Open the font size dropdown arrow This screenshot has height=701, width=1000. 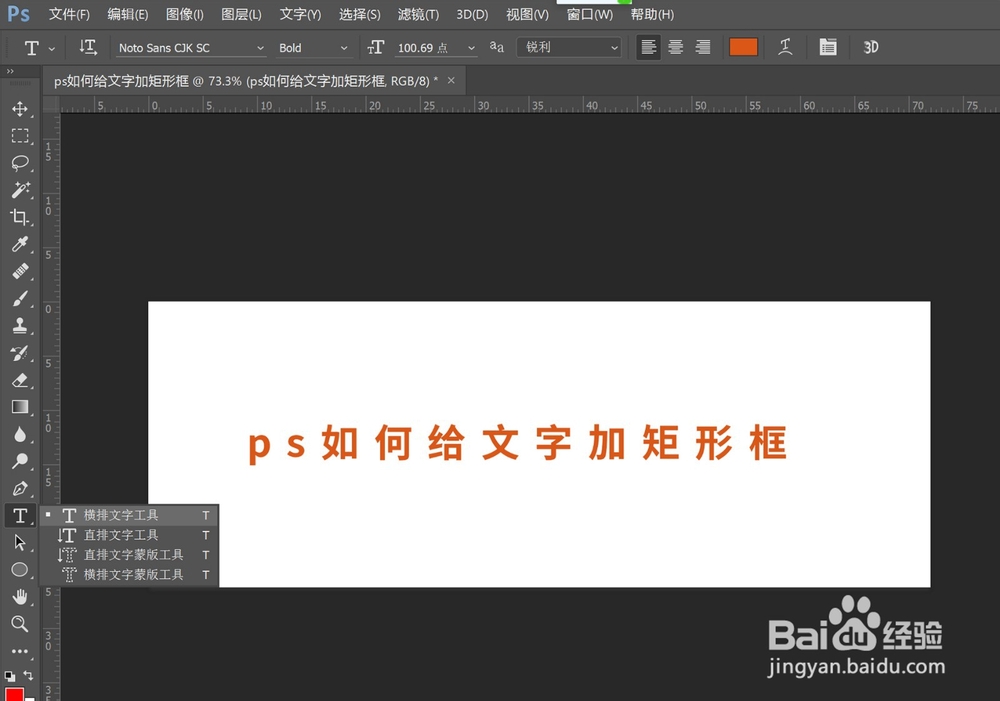(471, 48)
